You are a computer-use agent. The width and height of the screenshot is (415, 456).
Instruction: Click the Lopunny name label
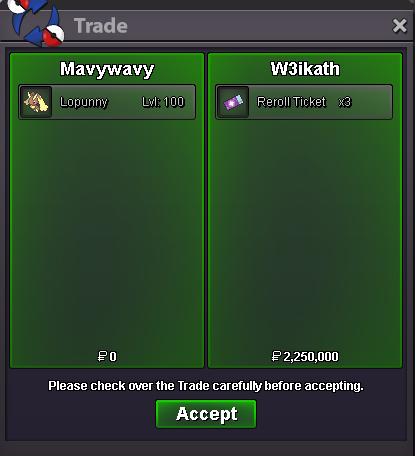click(x=84, y=102)
